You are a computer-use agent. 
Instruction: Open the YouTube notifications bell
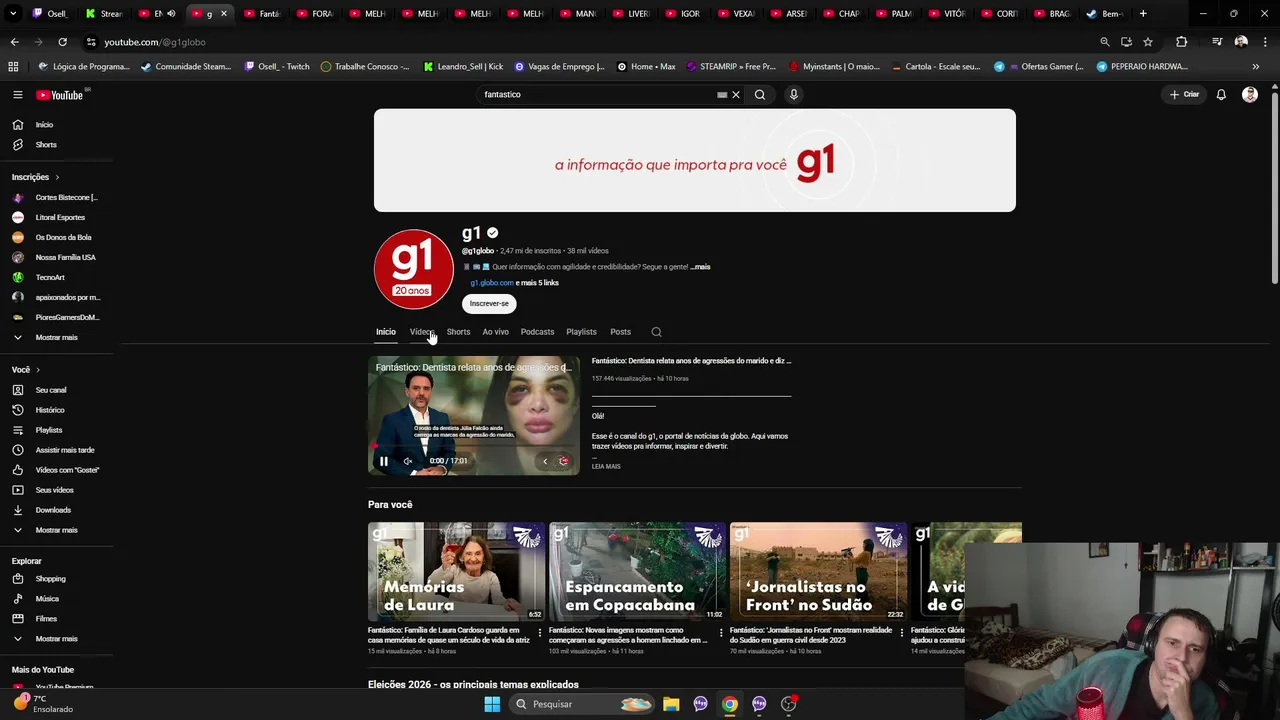(x=1221, y=95)
